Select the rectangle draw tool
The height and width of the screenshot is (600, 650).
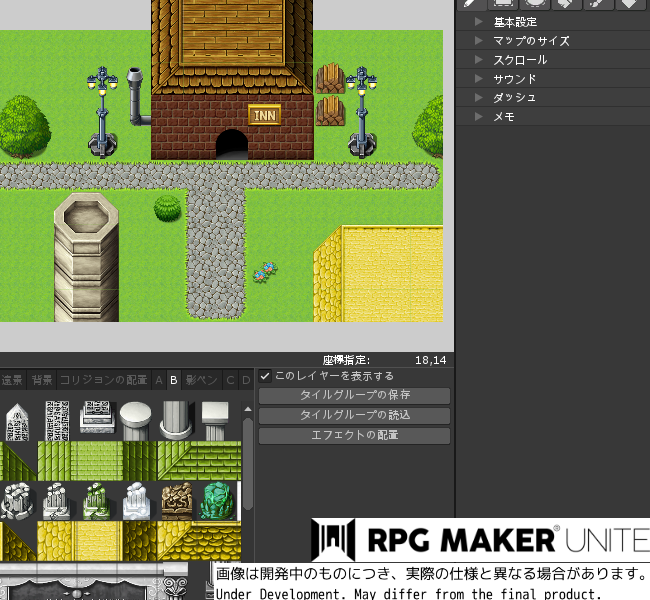coord(502,3)
